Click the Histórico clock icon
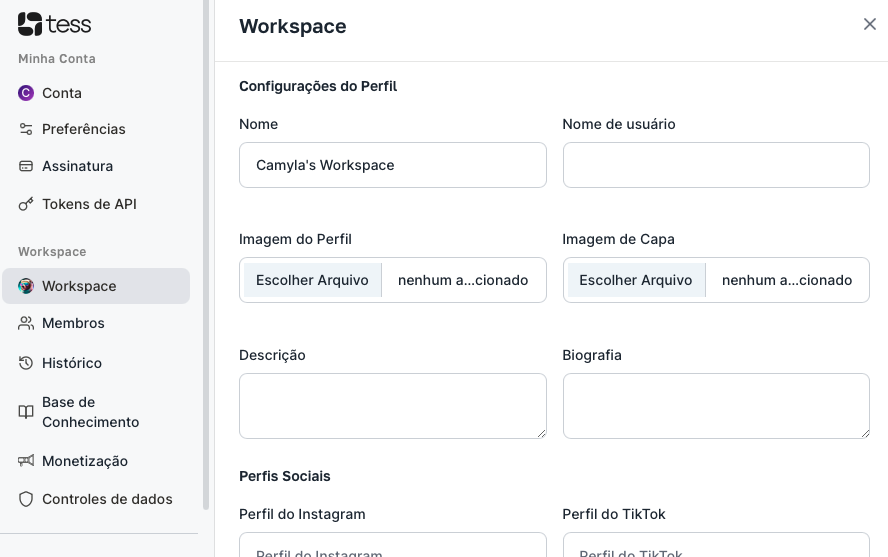 [x=25, y=363]
